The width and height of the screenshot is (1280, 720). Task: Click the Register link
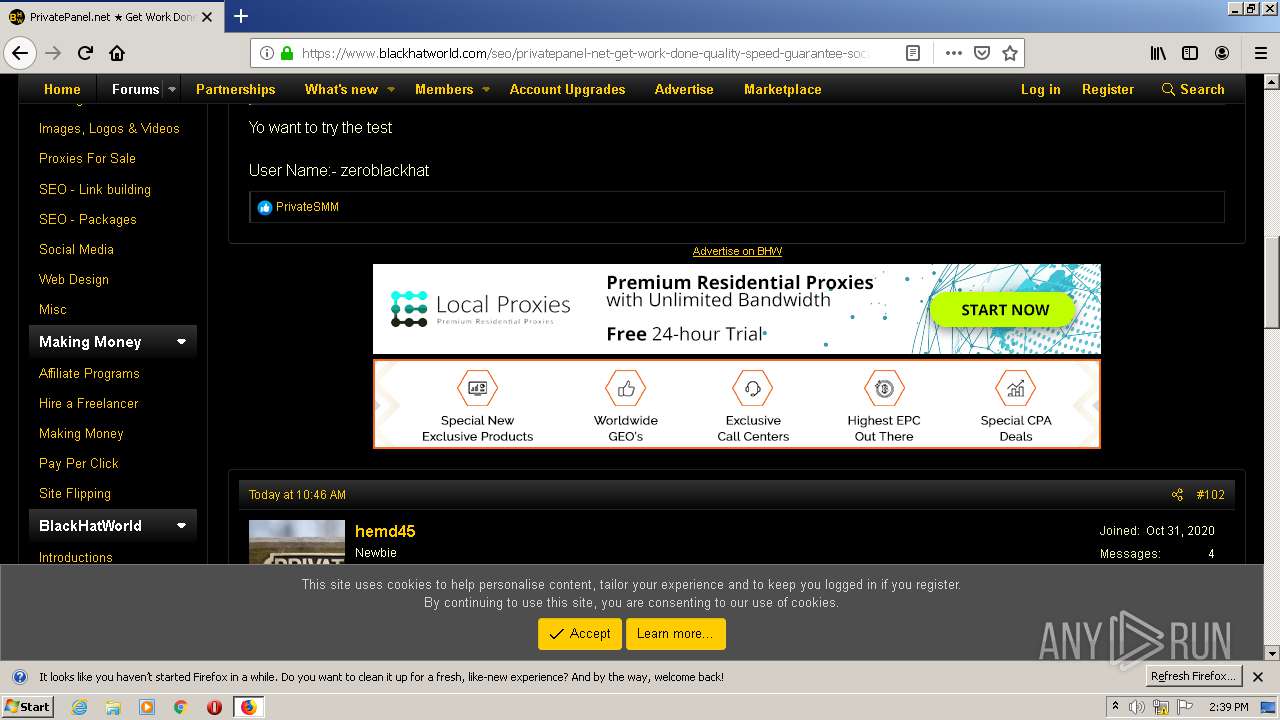(1108, 89)
